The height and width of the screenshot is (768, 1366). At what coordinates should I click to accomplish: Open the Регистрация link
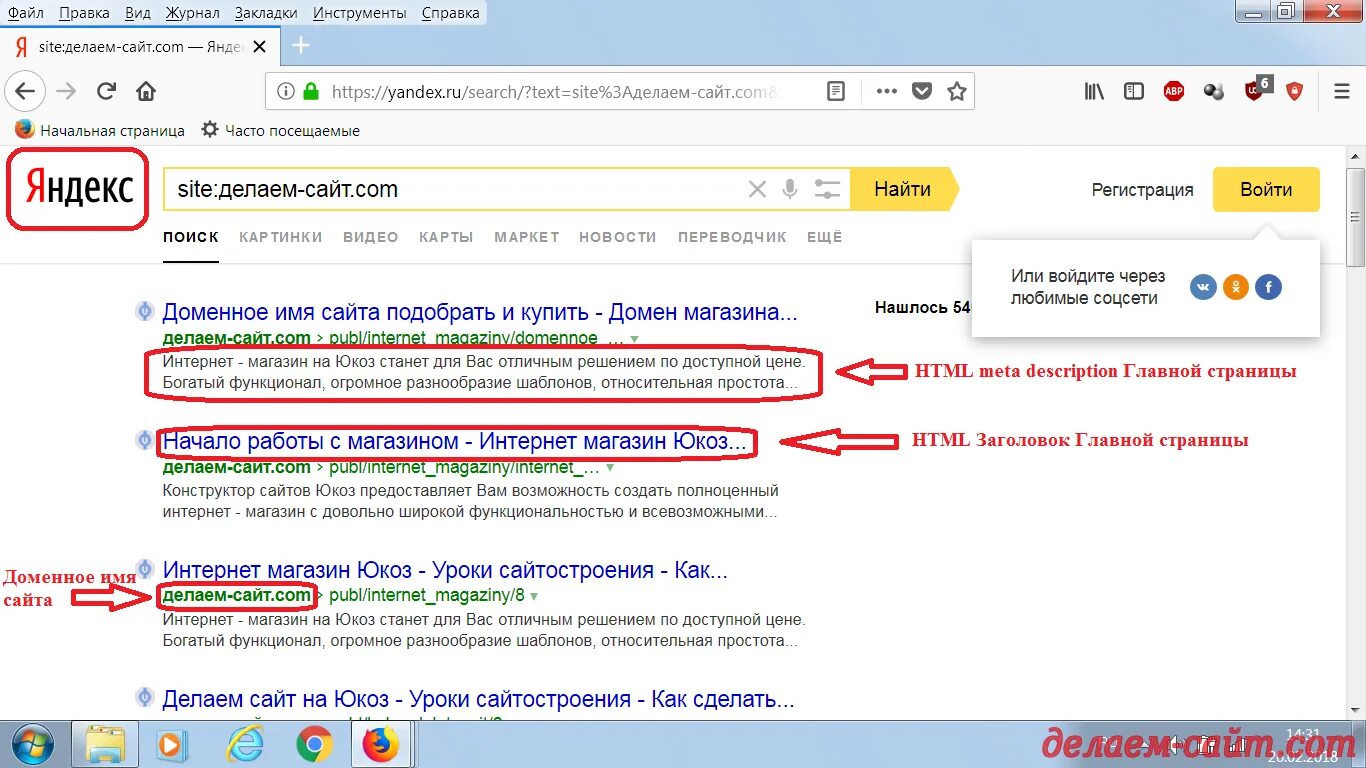1143,189
